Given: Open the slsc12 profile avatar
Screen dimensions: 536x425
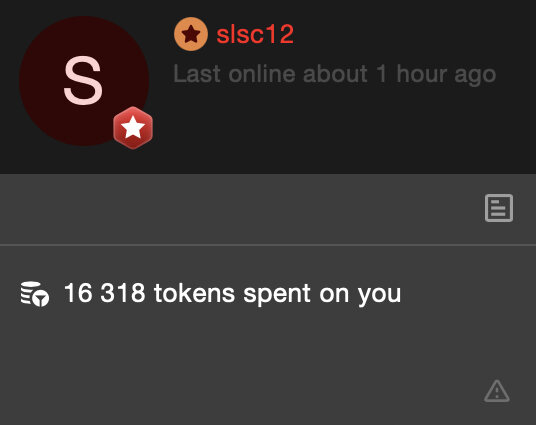Looking at the screenshot, I should point(84,81).
